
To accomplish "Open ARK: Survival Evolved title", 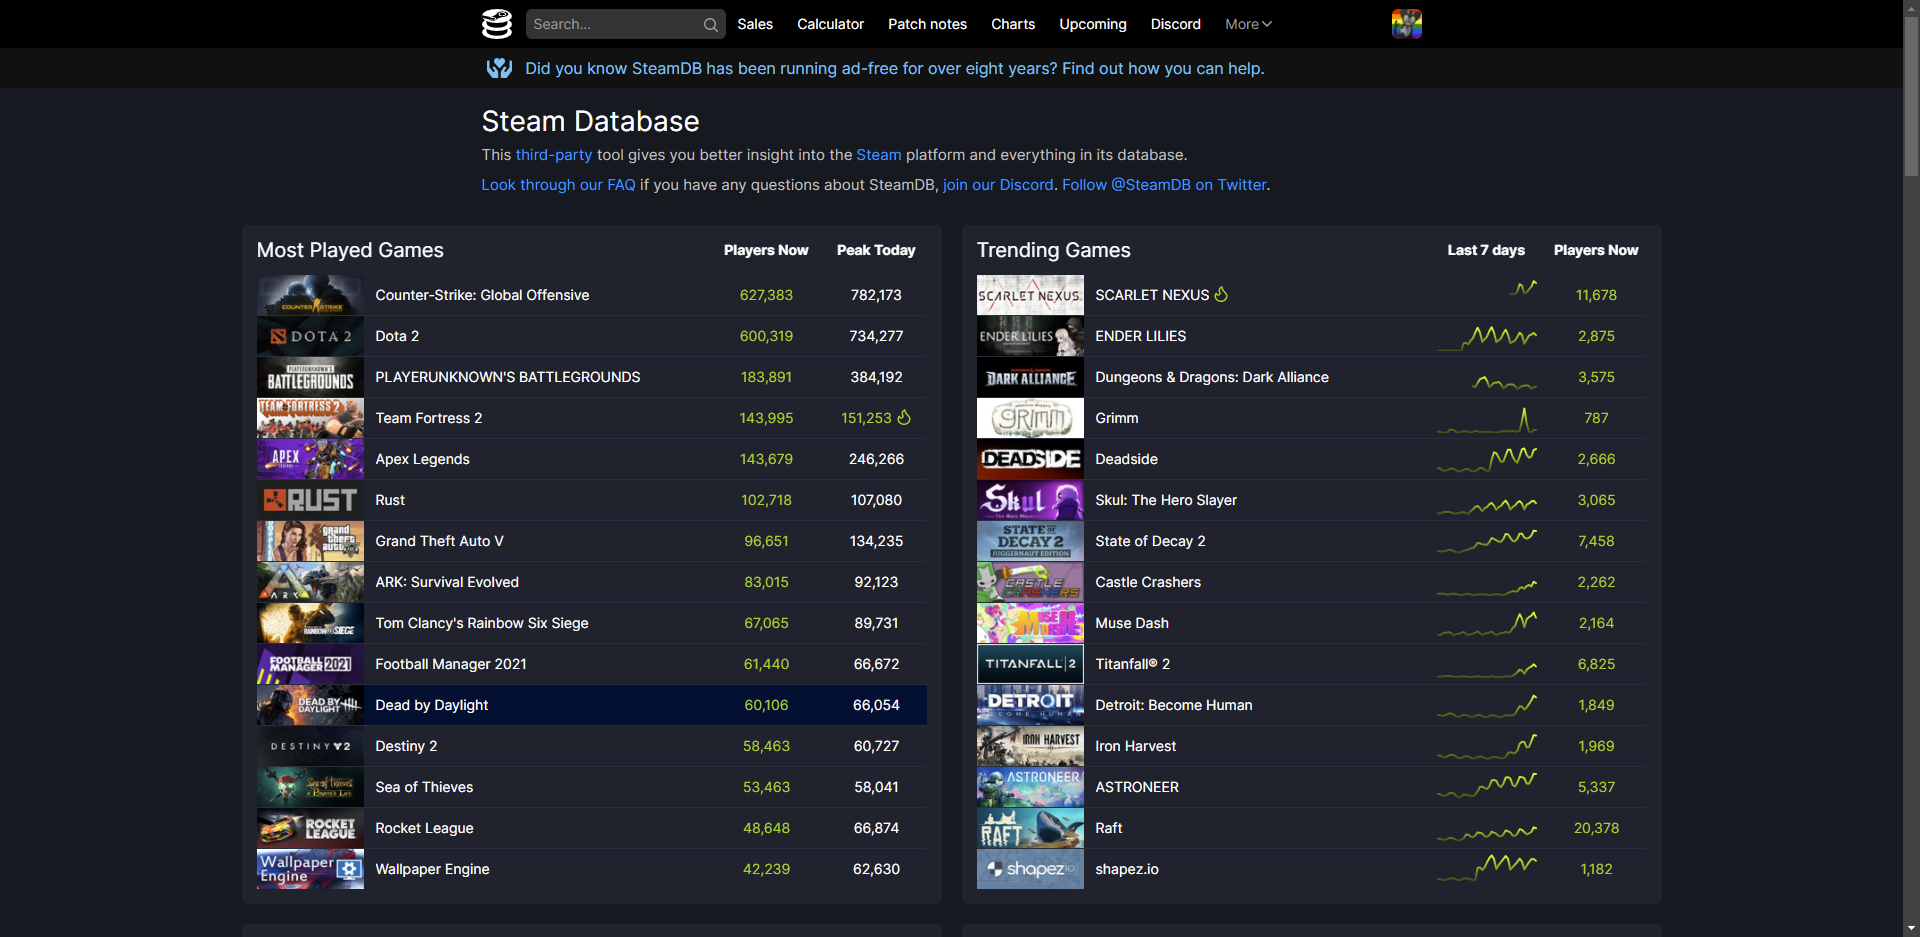I will pyautogui.click(x=447, y=582).
